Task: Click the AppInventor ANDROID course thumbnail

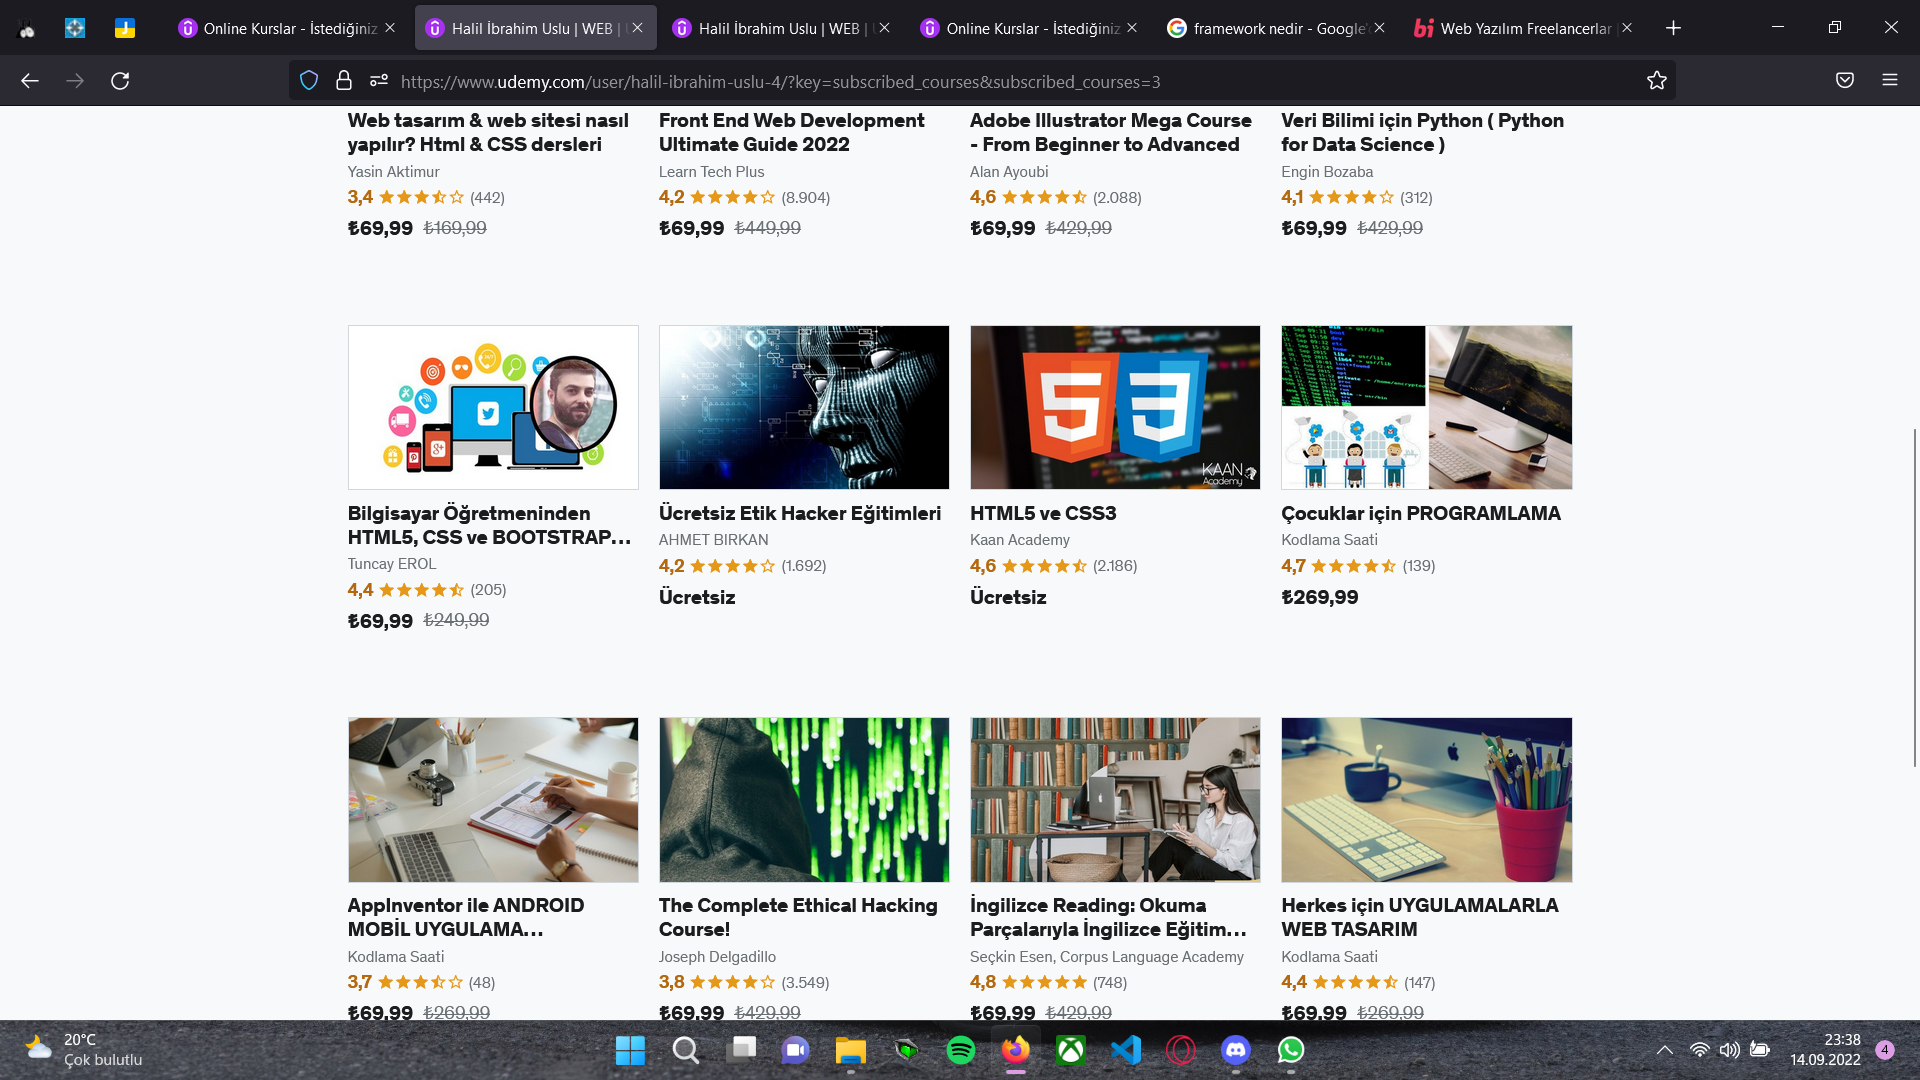Action: point(493,800)
